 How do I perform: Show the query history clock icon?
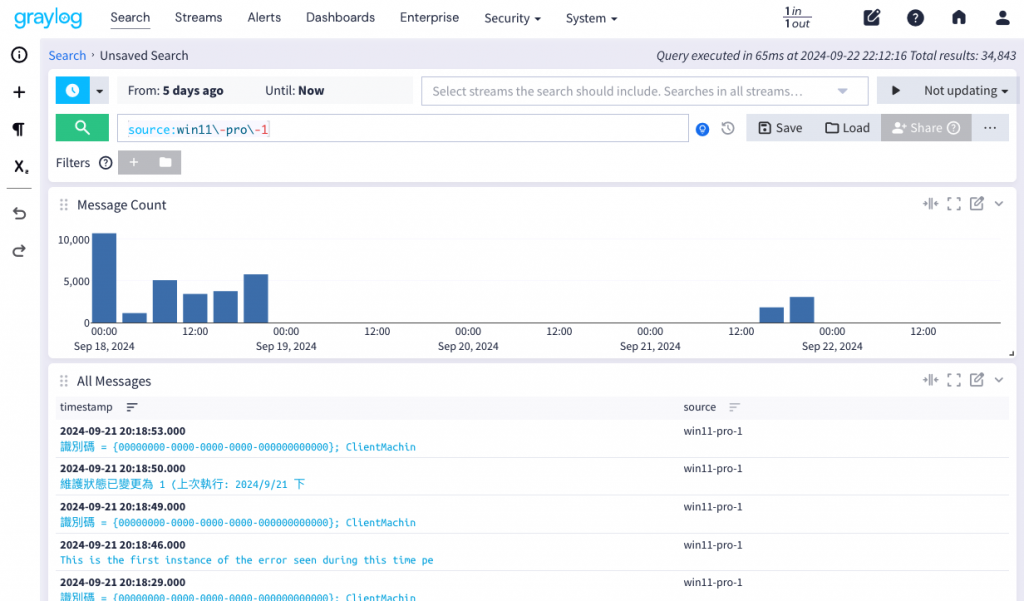[728, 129]
